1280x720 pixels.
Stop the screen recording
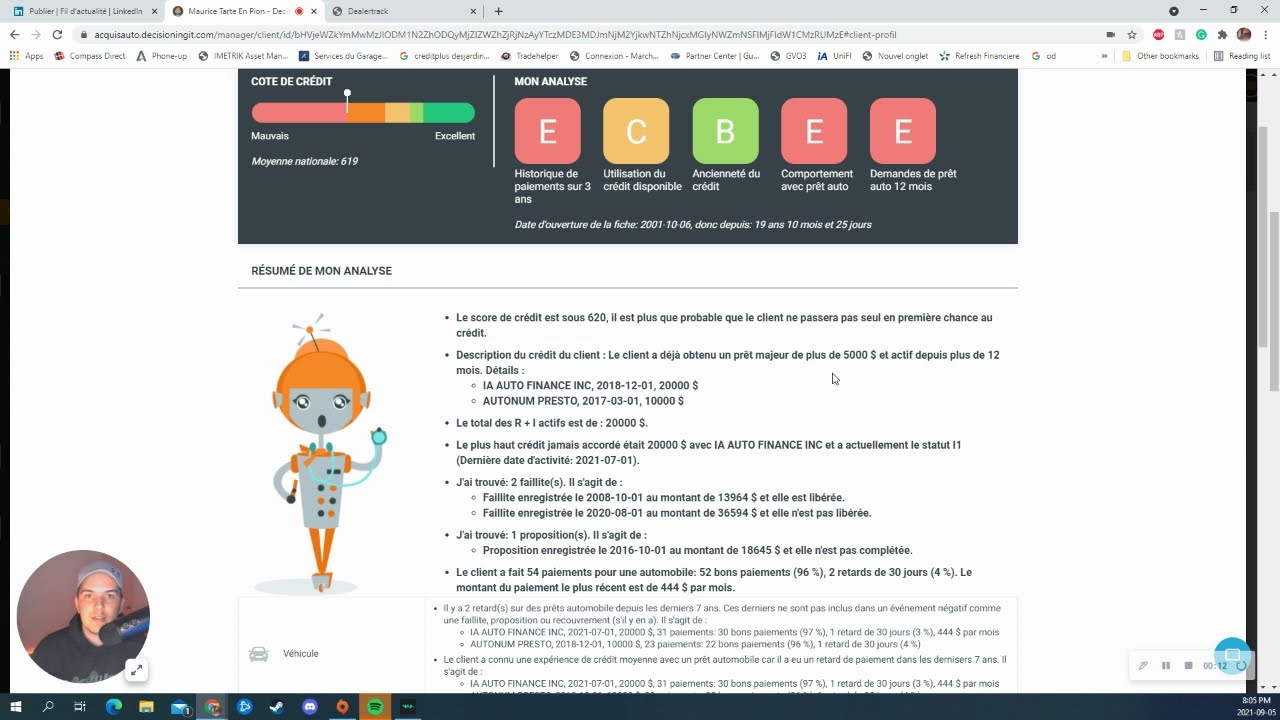pyautogui.click(x=1188, y=666)
